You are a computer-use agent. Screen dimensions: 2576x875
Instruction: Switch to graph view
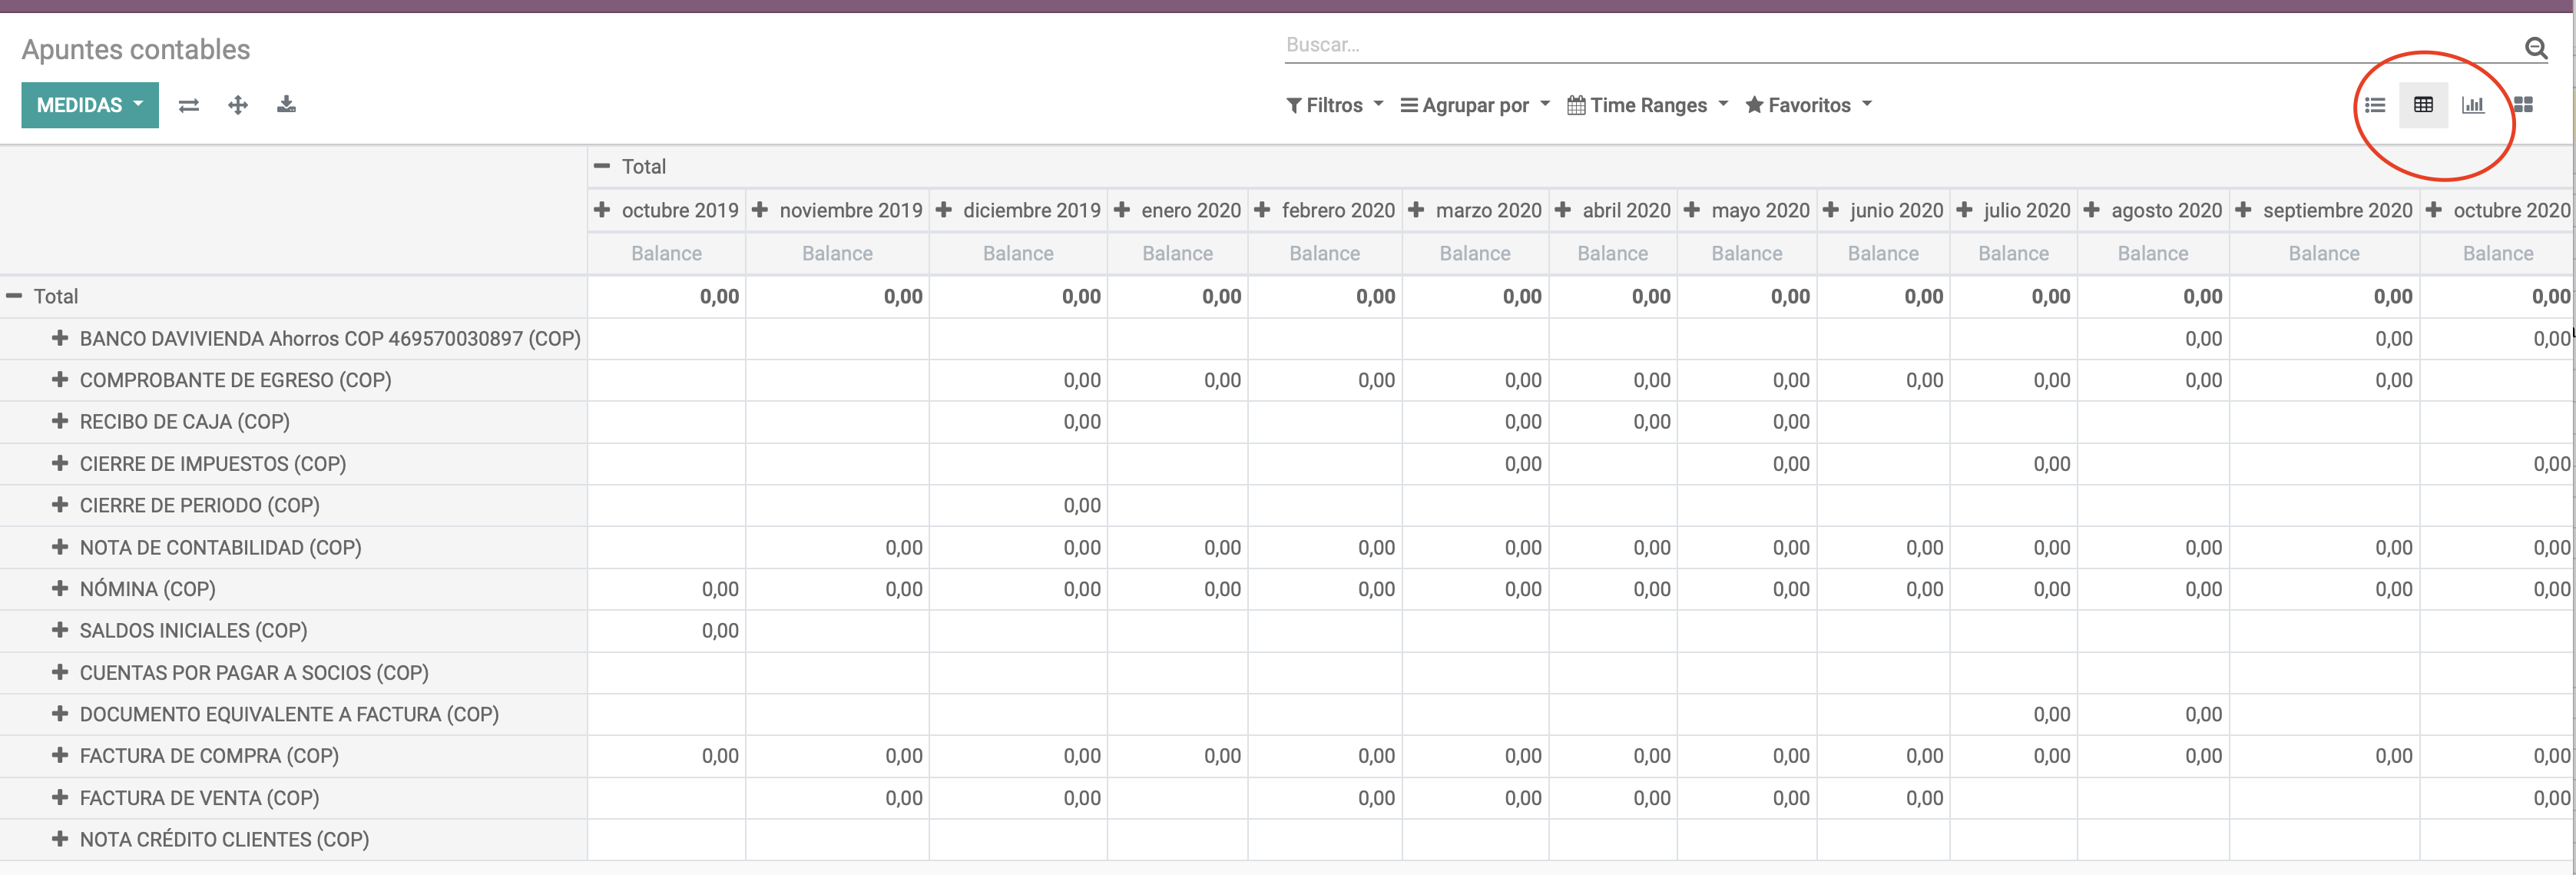[2473, 105]
